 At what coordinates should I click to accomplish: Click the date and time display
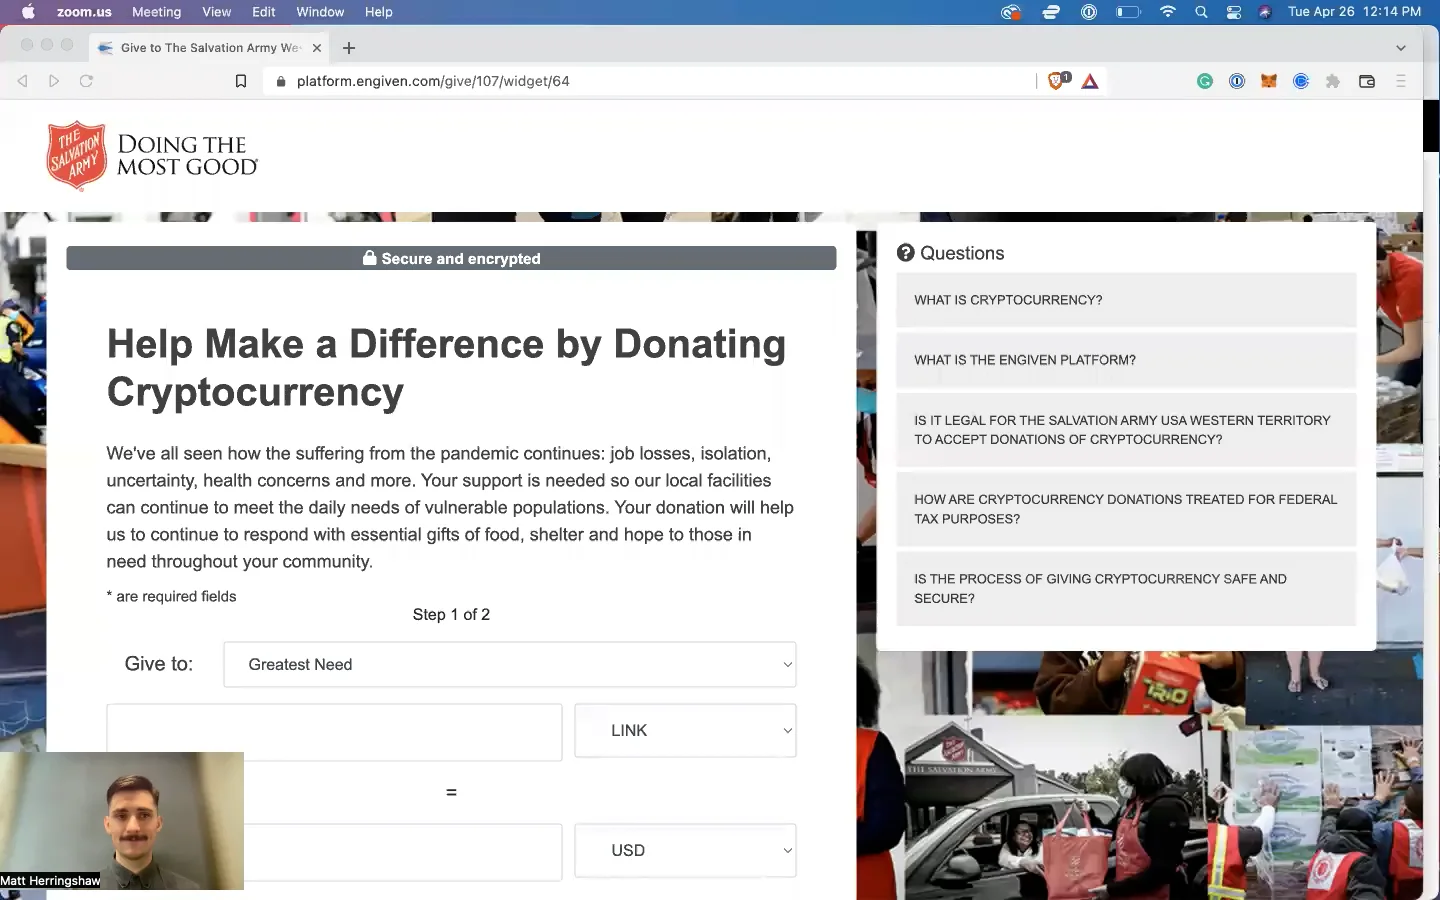click(1354, 12)
